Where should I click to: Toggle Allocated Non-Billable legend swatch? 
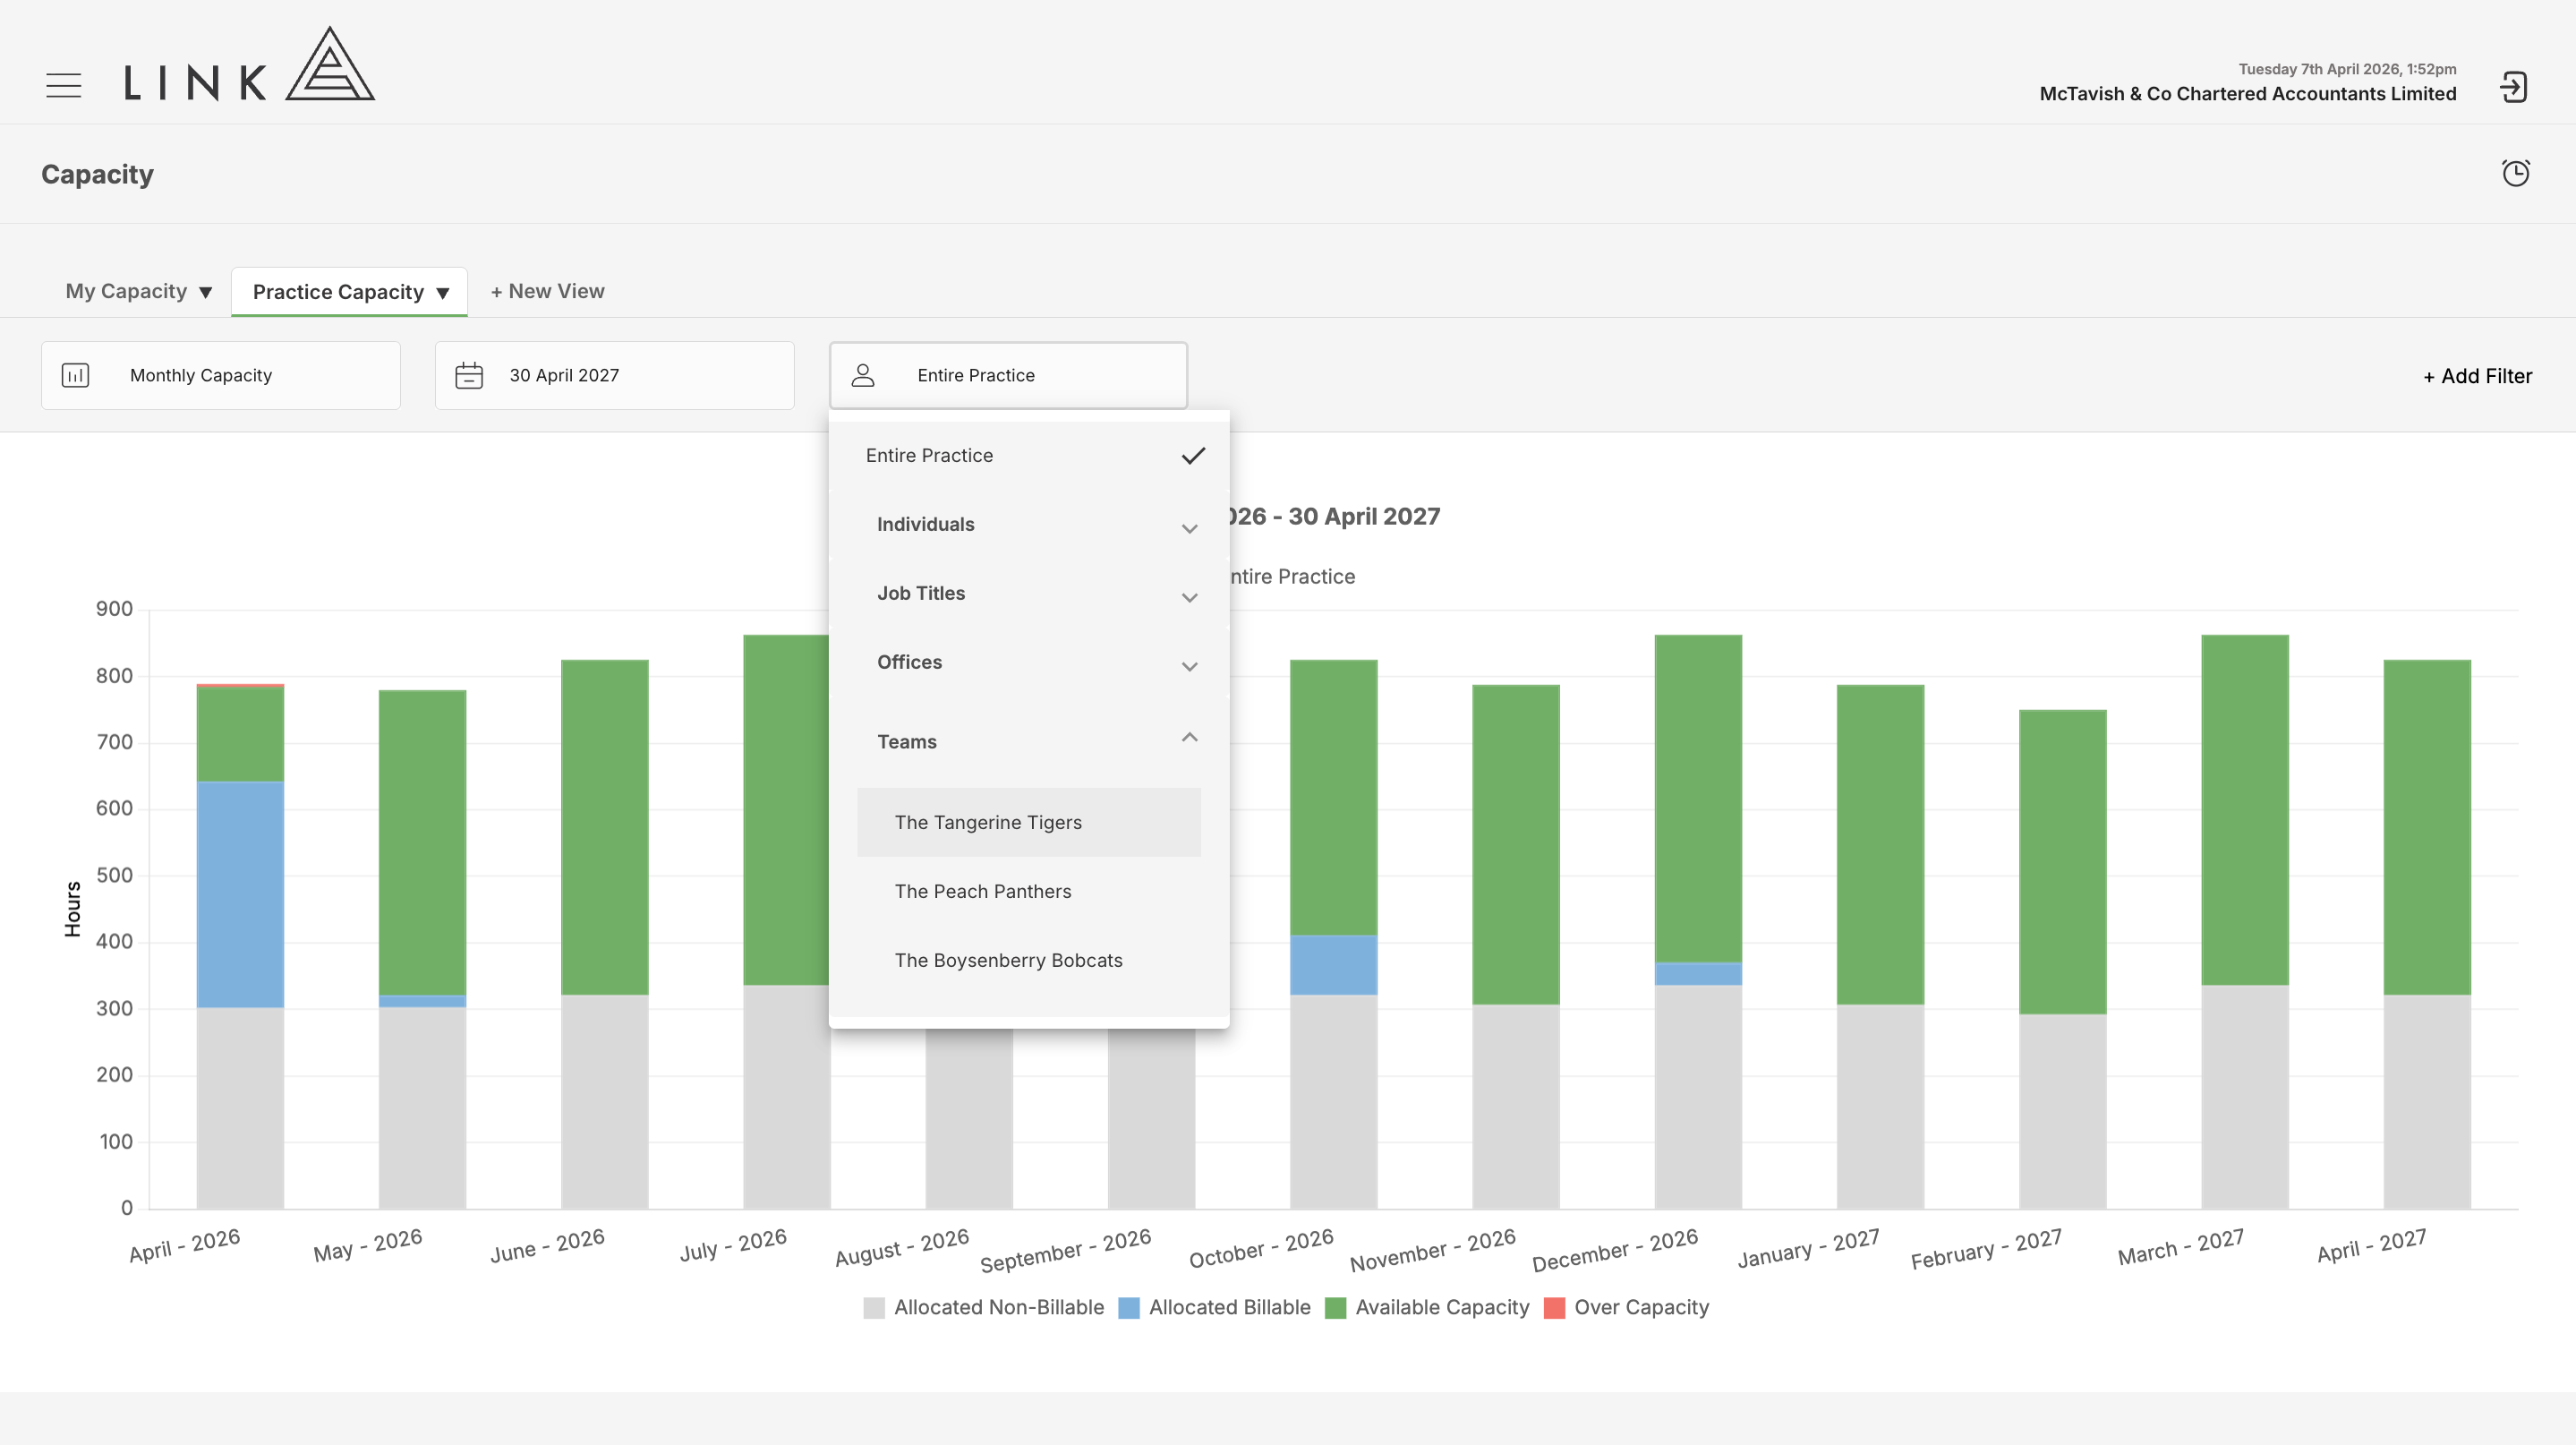point(874,1308)
